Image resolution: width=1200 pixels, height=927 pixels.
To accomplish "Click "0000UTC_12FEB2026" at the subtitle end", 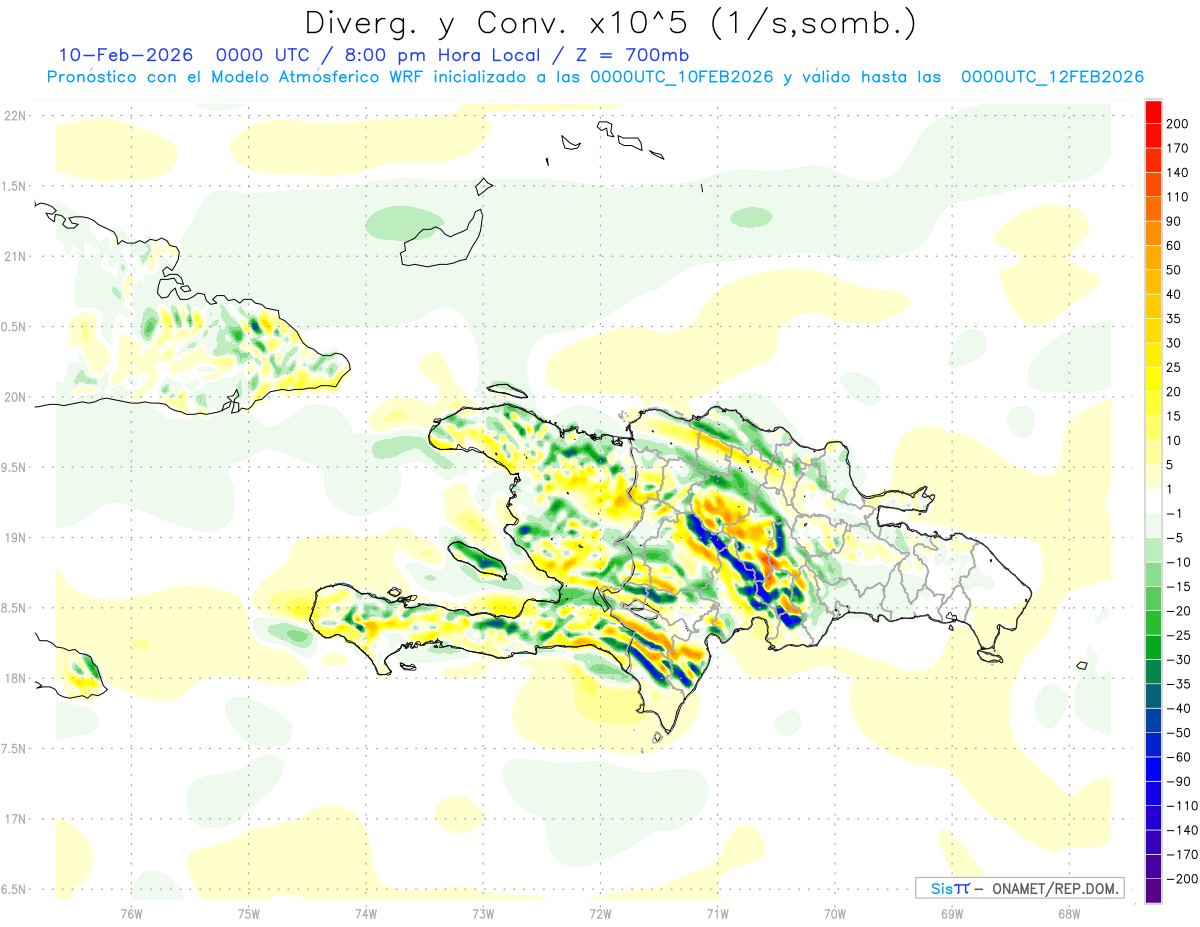I will [x=1052, y=77].
